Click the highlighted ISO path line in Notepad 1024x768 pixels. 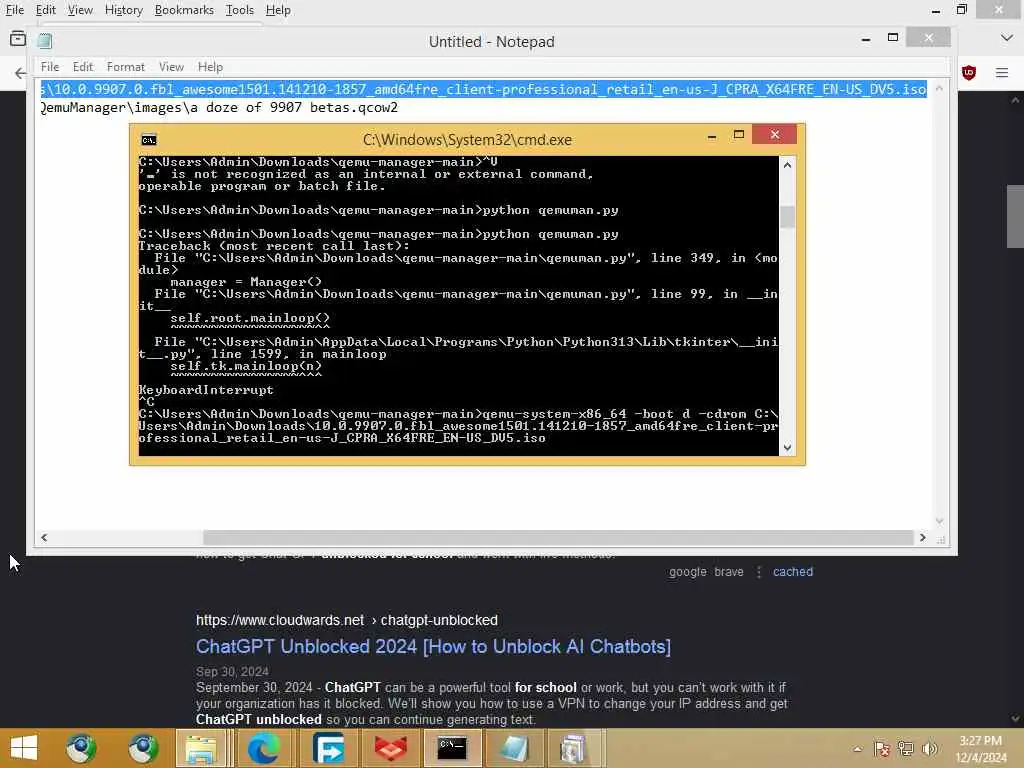pos(483,89)
